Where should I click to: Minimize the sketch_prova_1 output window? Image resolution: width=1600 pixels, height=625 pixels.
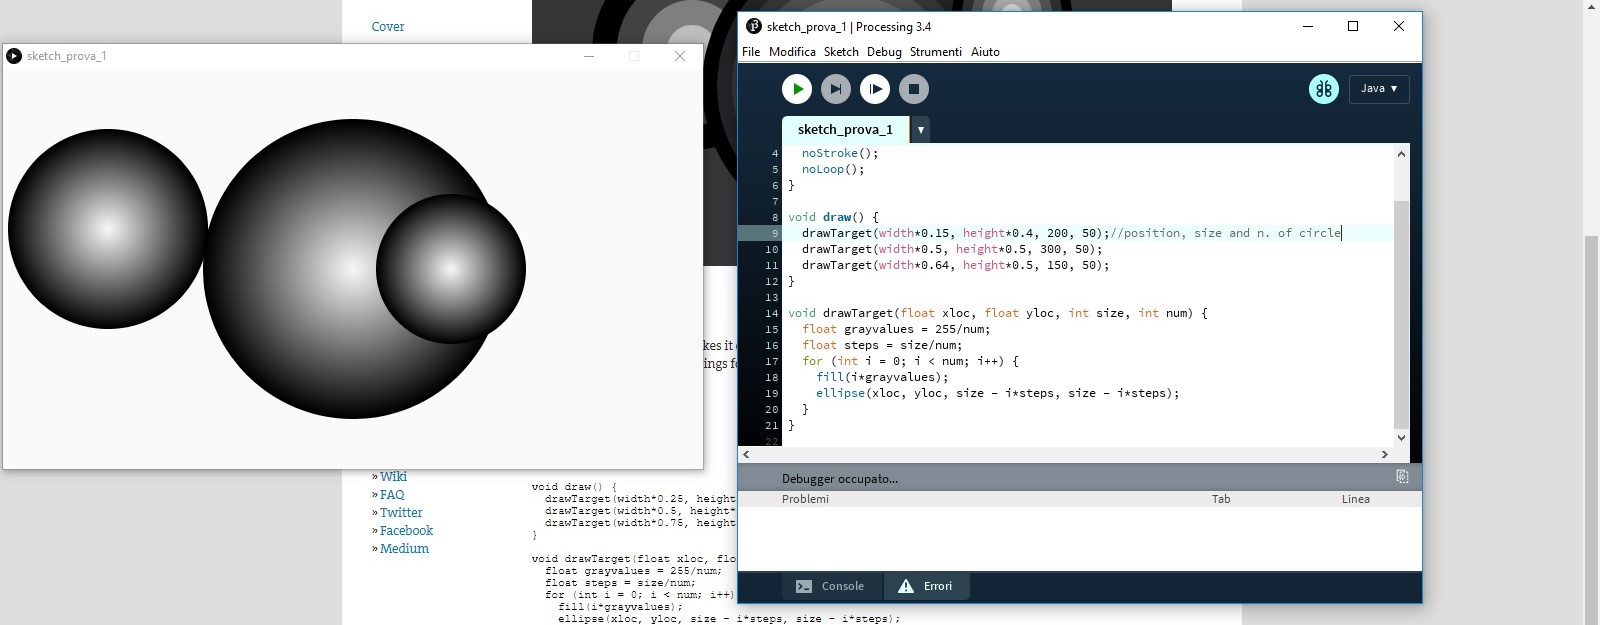(589, 56)
